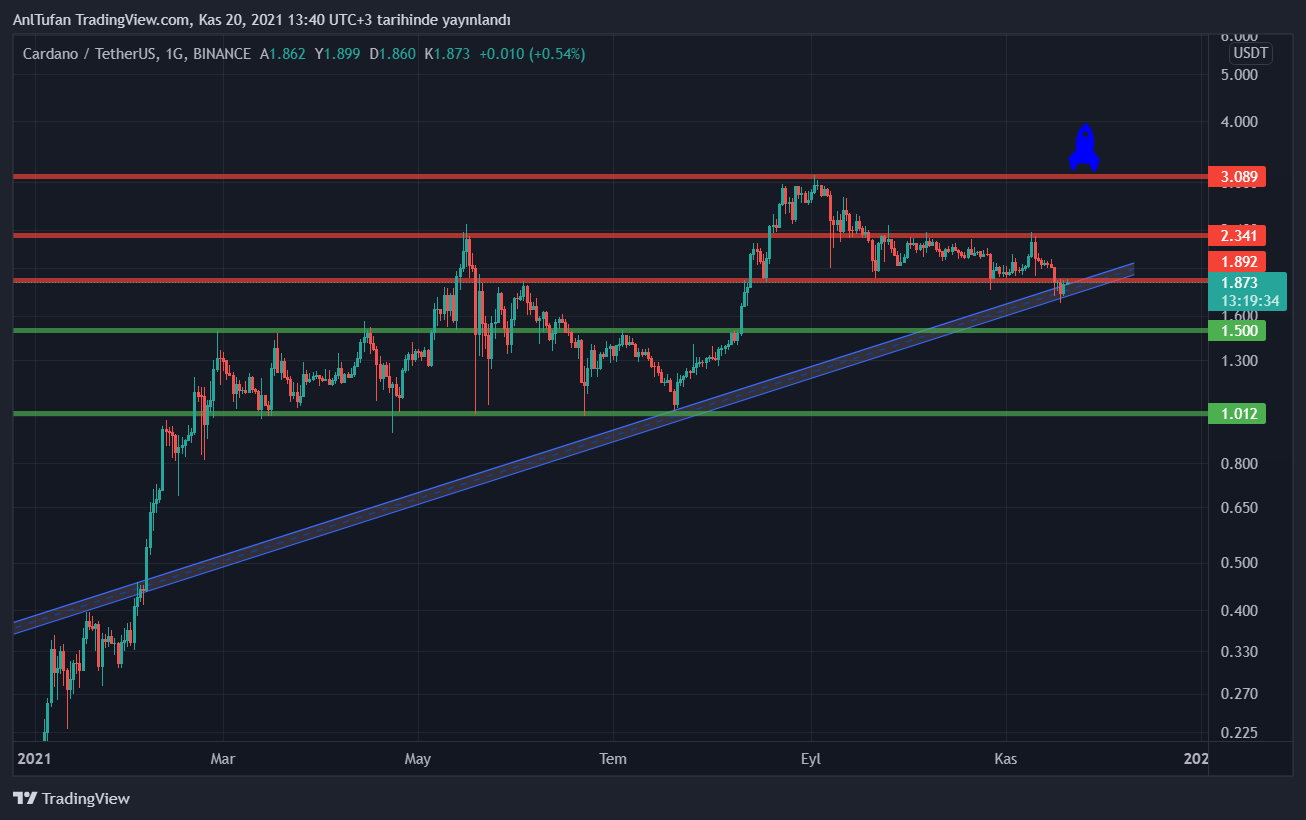Click the Kas label on time axis
The height and width of the screenshot is (820, 1306).
(1005, 759)
